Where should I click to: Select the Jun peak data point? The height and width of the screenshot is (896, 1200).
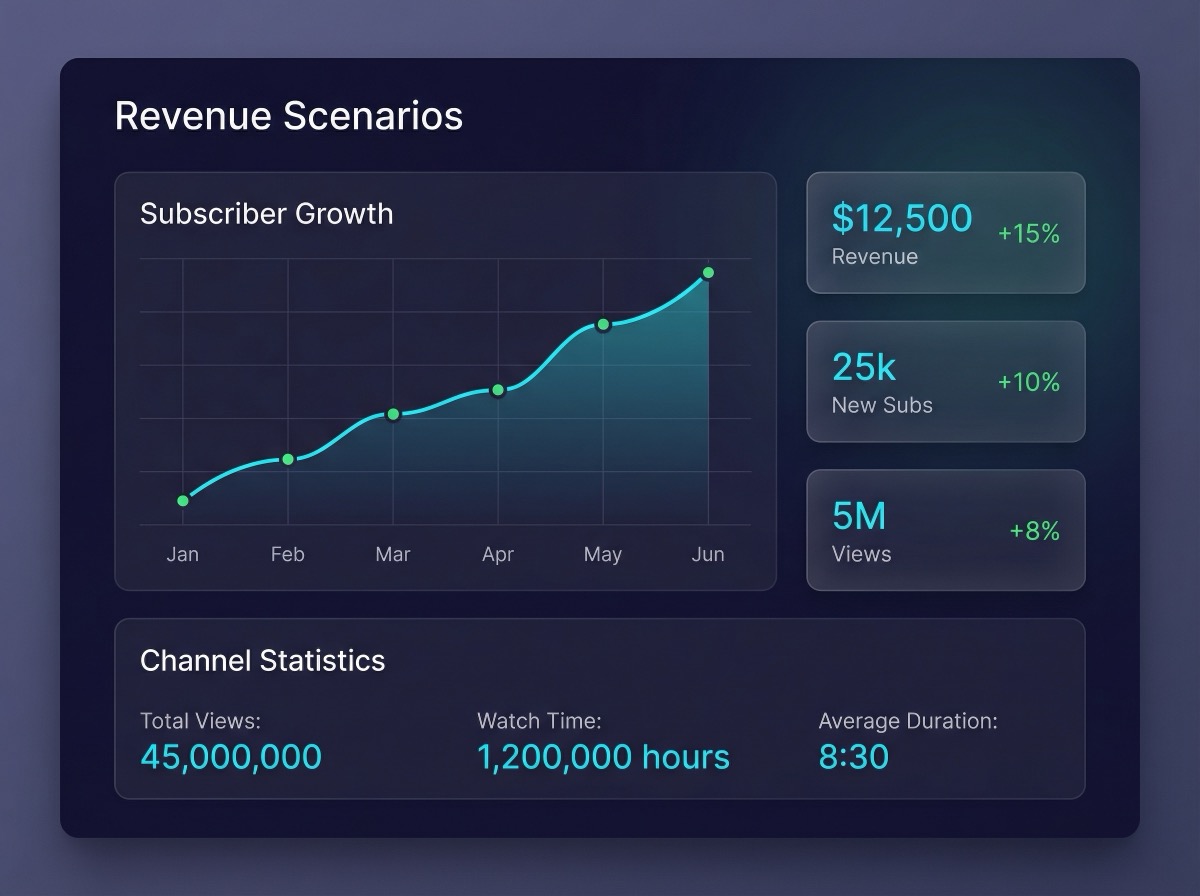709,271
